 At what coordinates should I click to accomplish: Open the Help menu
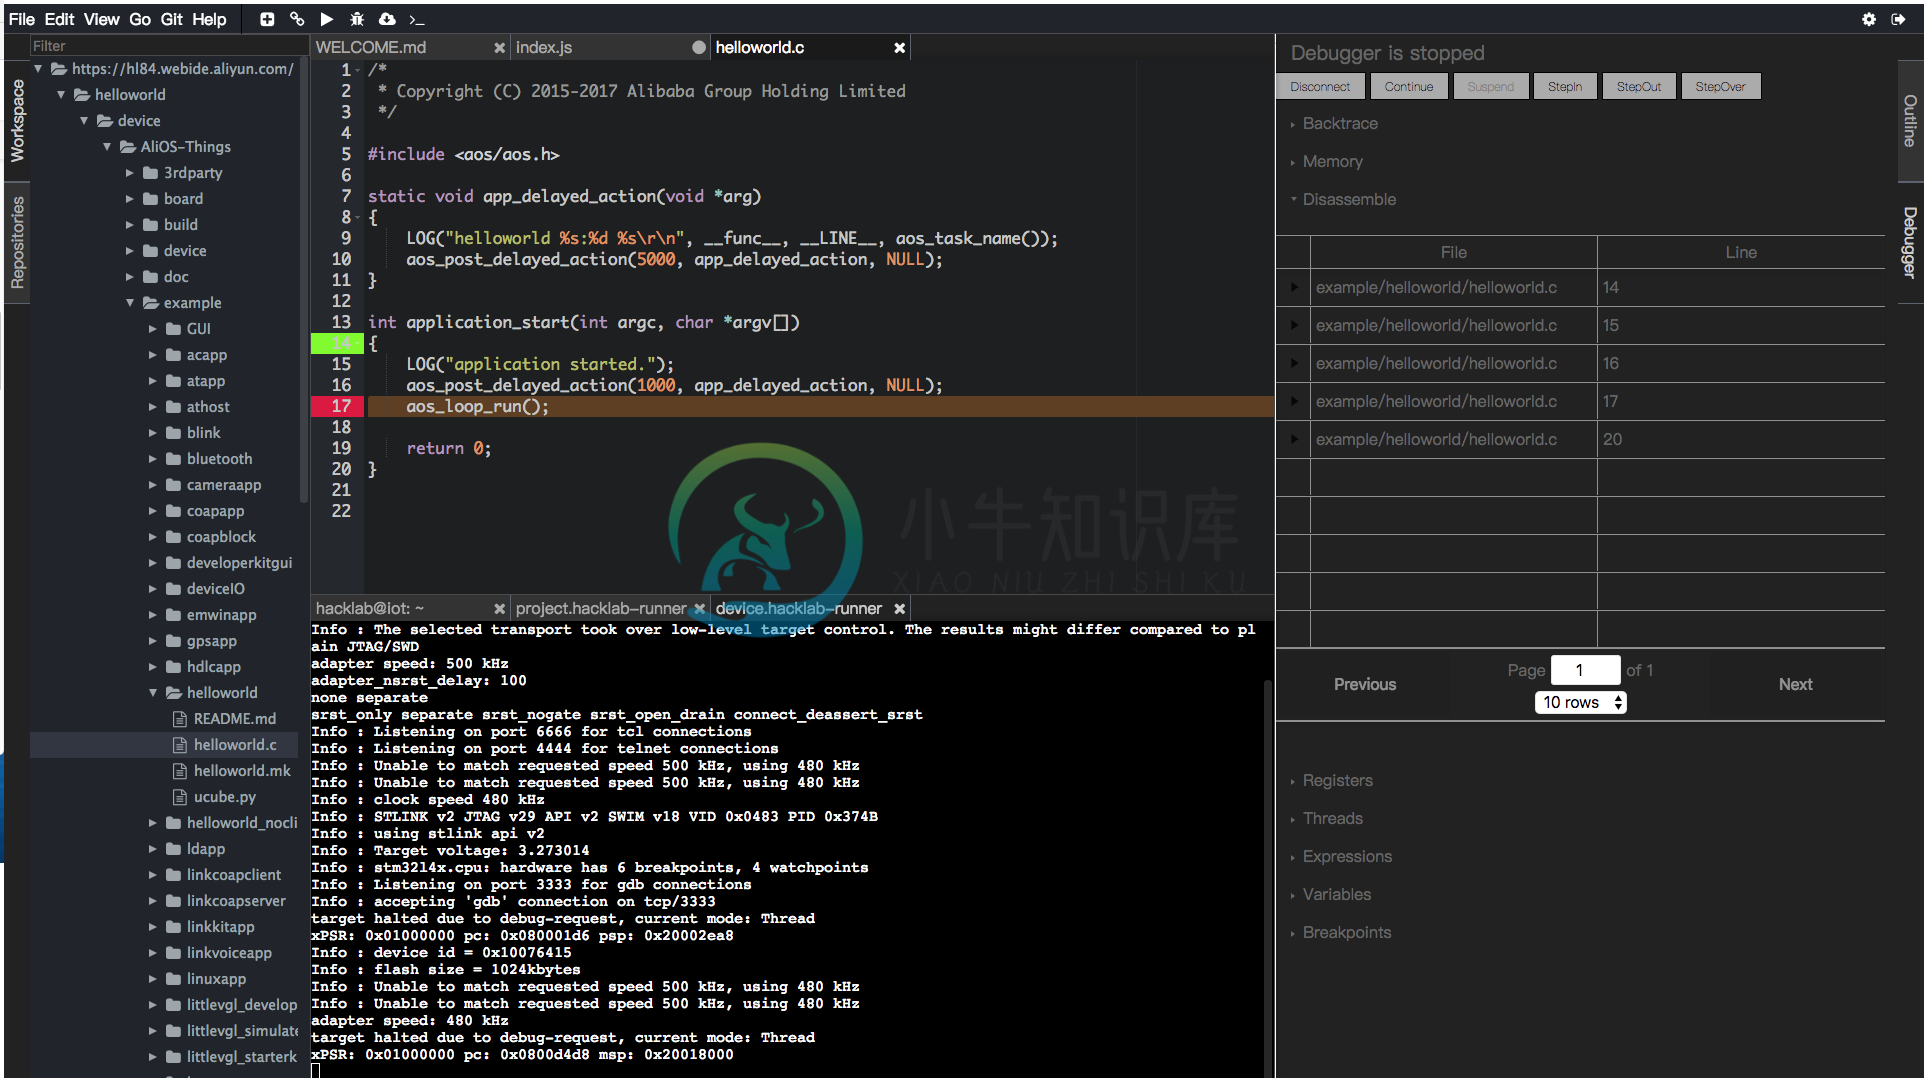[x=209, y=19]
